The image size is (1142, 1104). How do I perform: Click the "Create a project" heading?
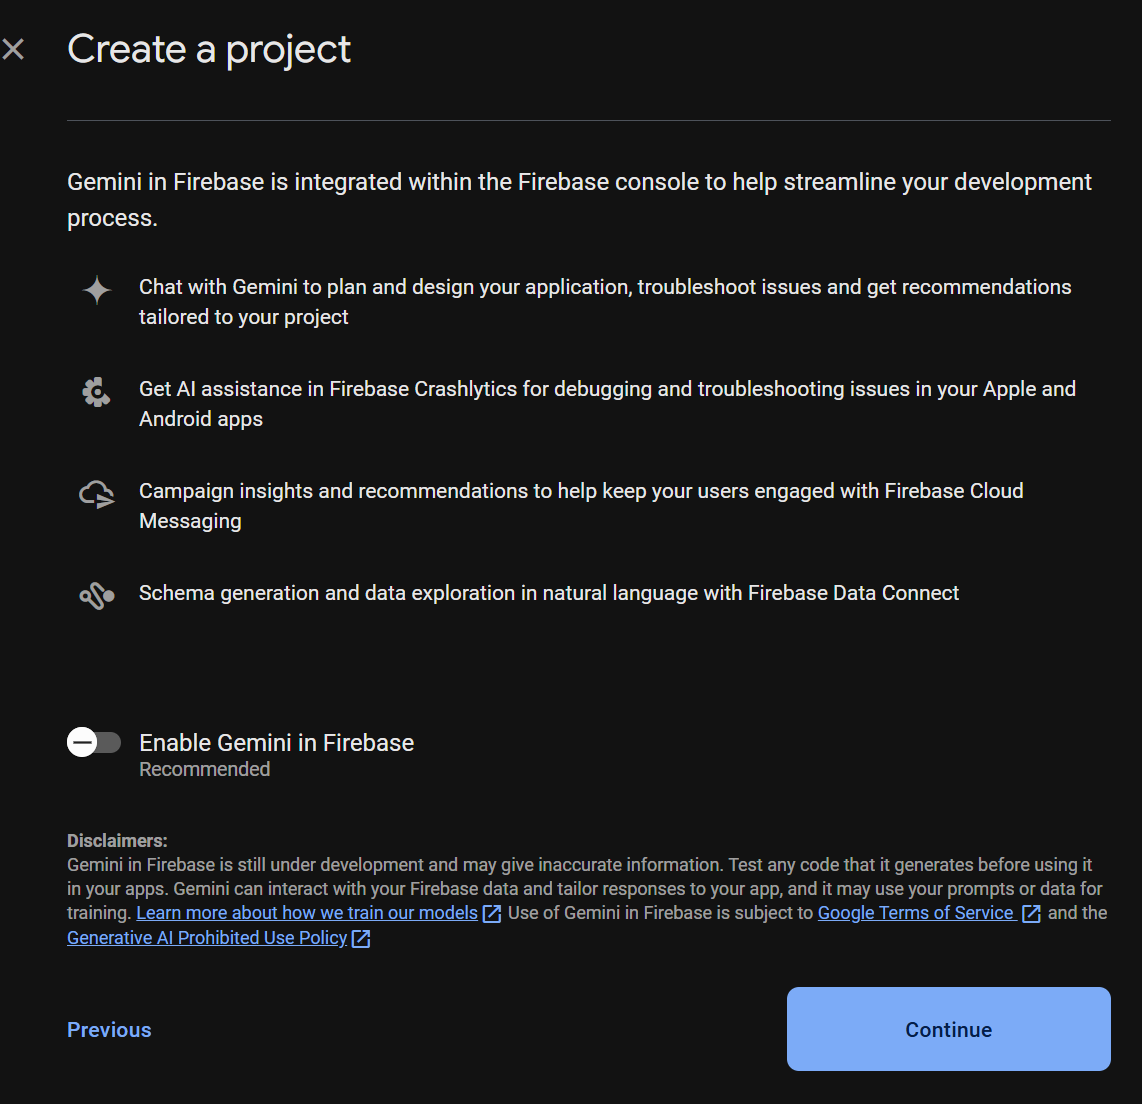coord(209,48)
